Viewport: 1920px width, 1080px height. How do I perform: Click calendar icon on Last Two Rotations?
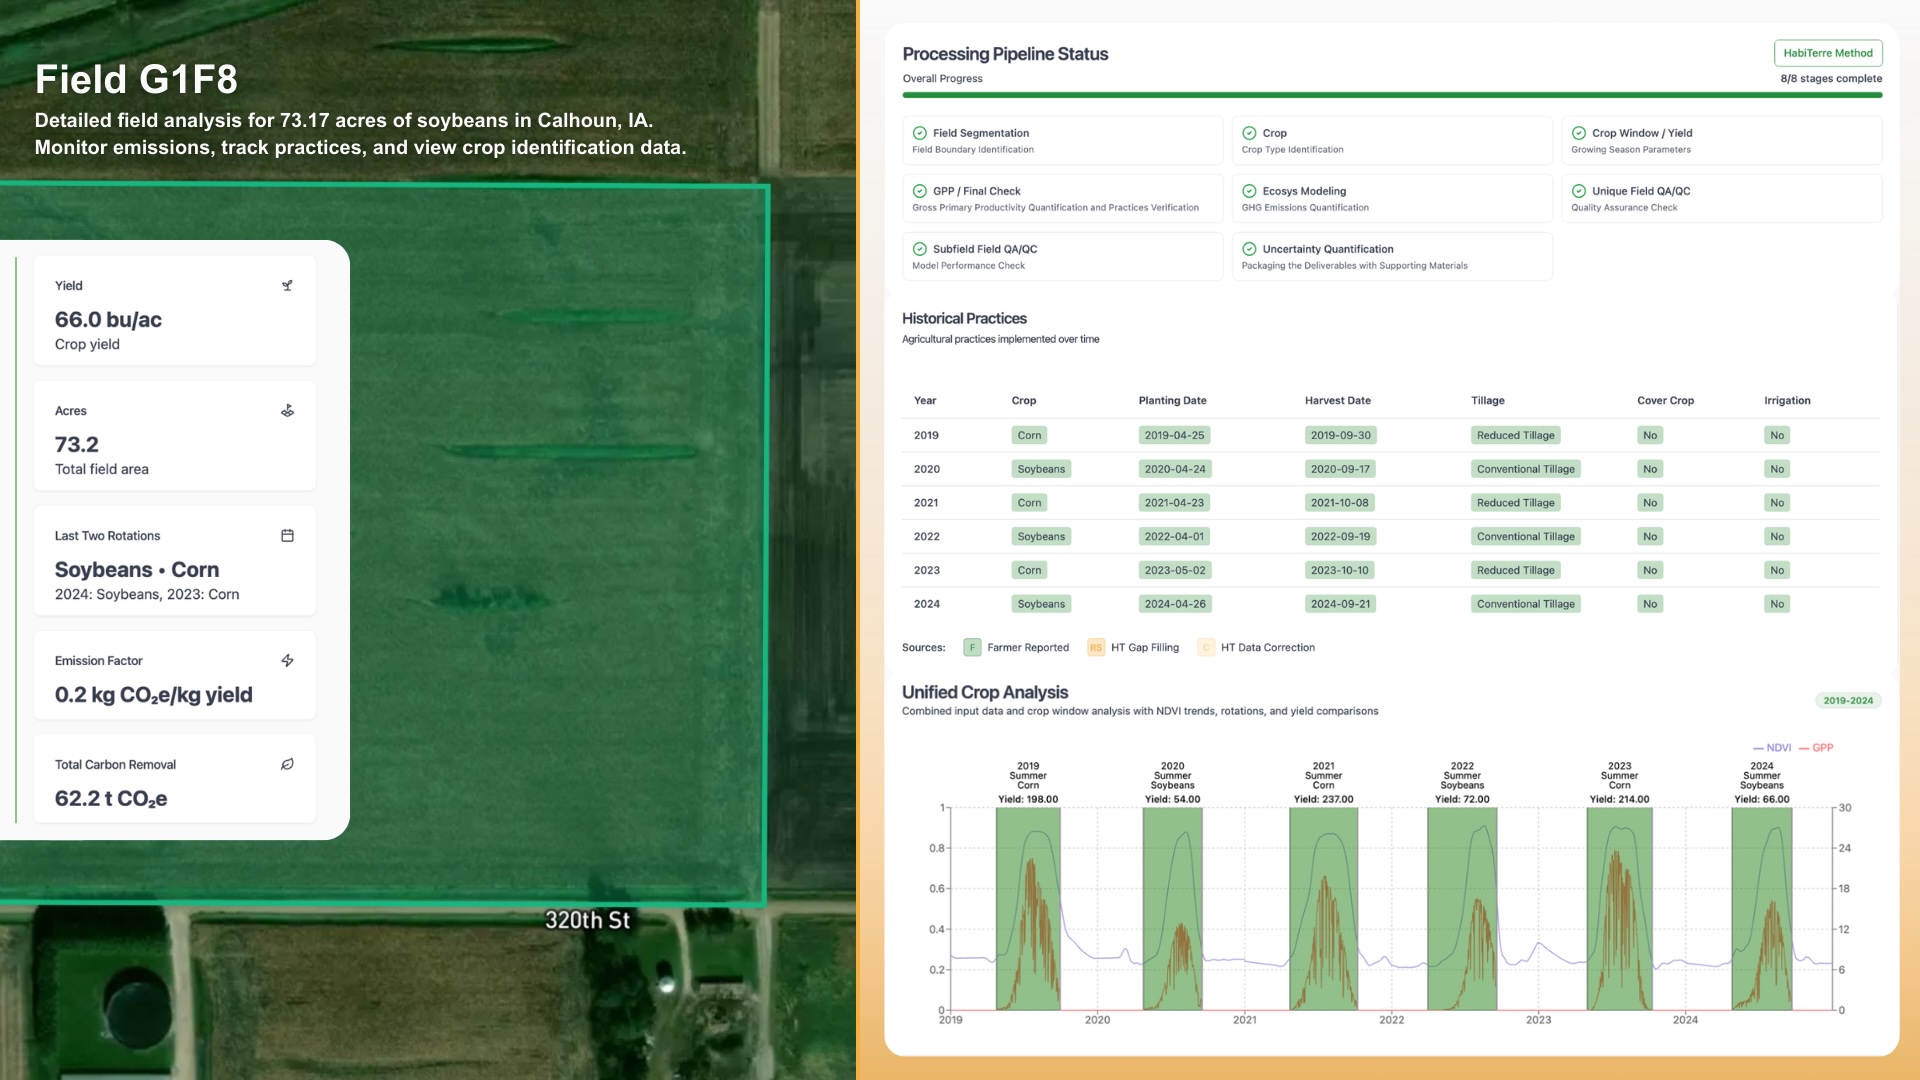pyautogui.click(x=287, y=536)
